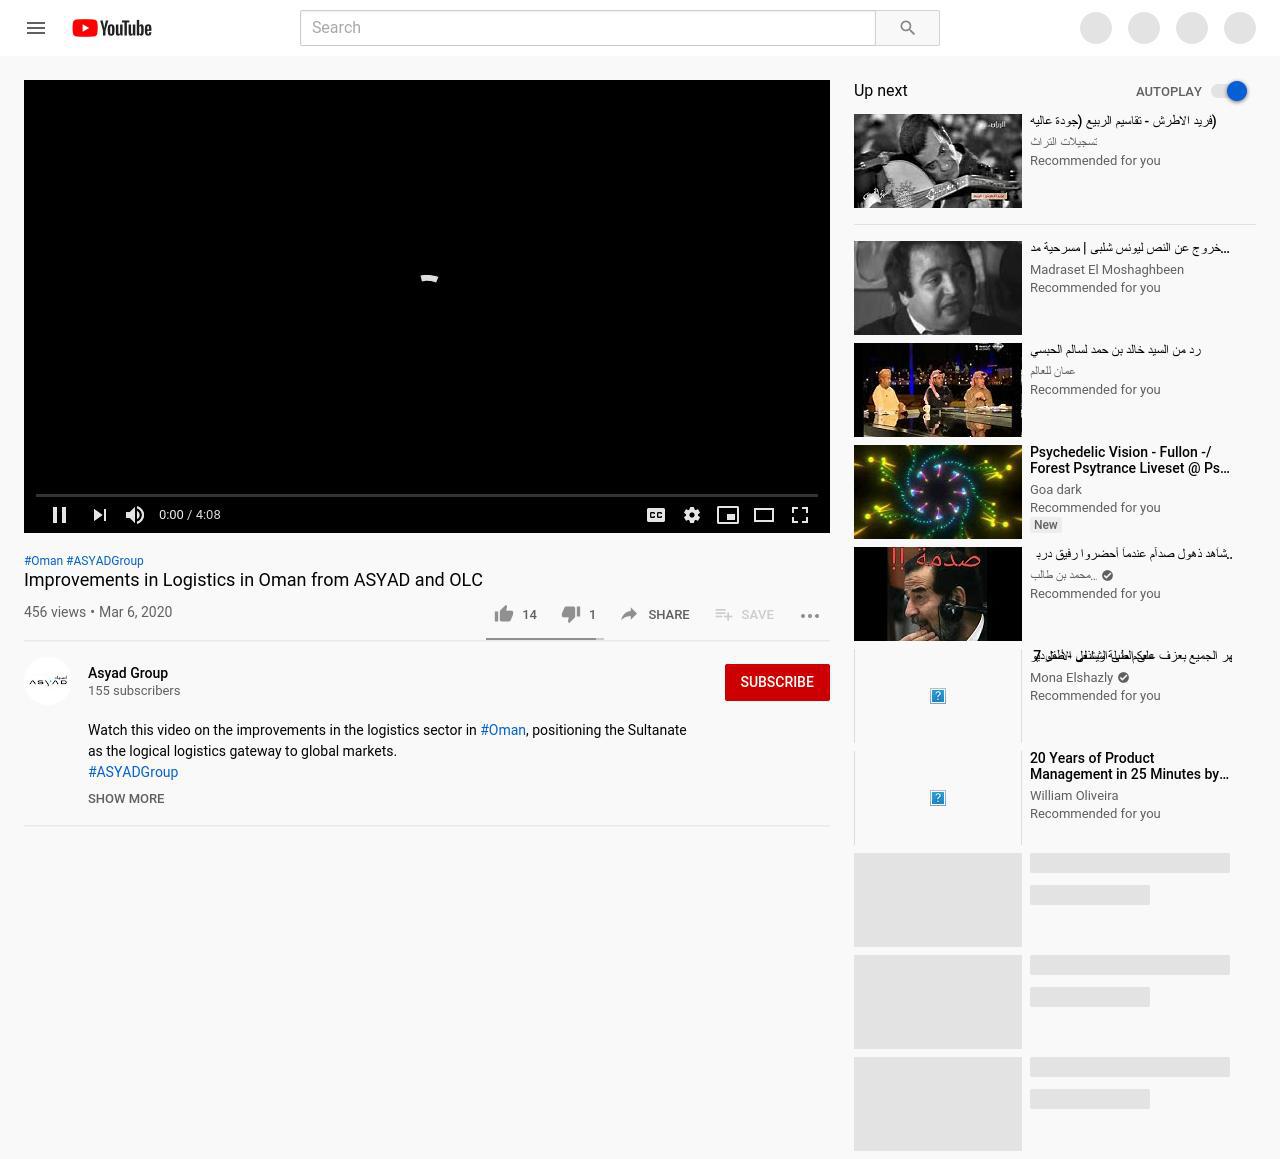Dislike the video with thumbs down
Screen dimensions: 1280x1159
coord(571,614)
